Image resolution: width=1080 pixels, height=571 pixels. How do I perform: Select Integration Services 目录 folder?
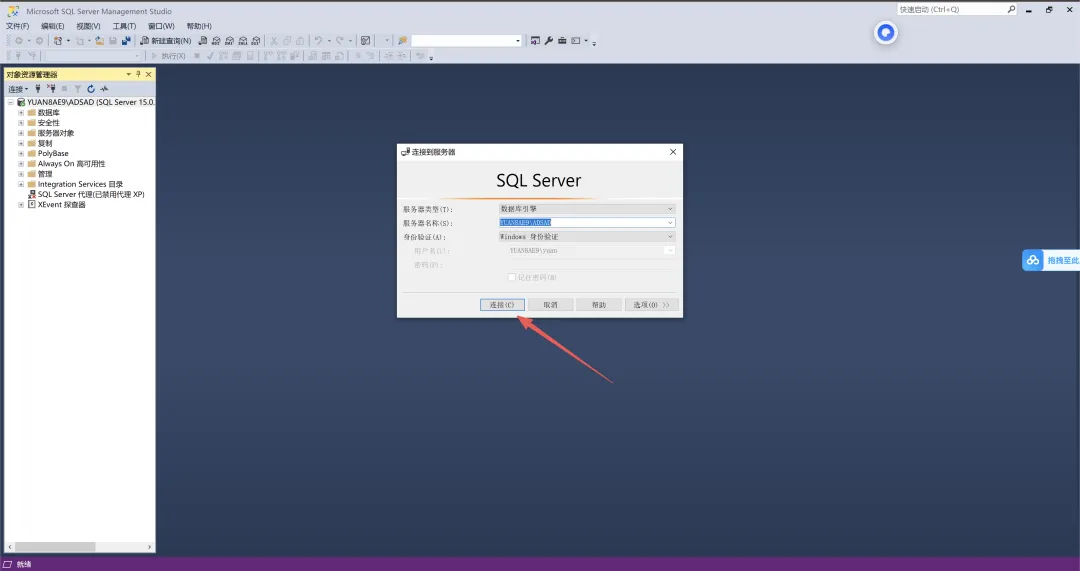pyautogui.click(x=80, y=184)
